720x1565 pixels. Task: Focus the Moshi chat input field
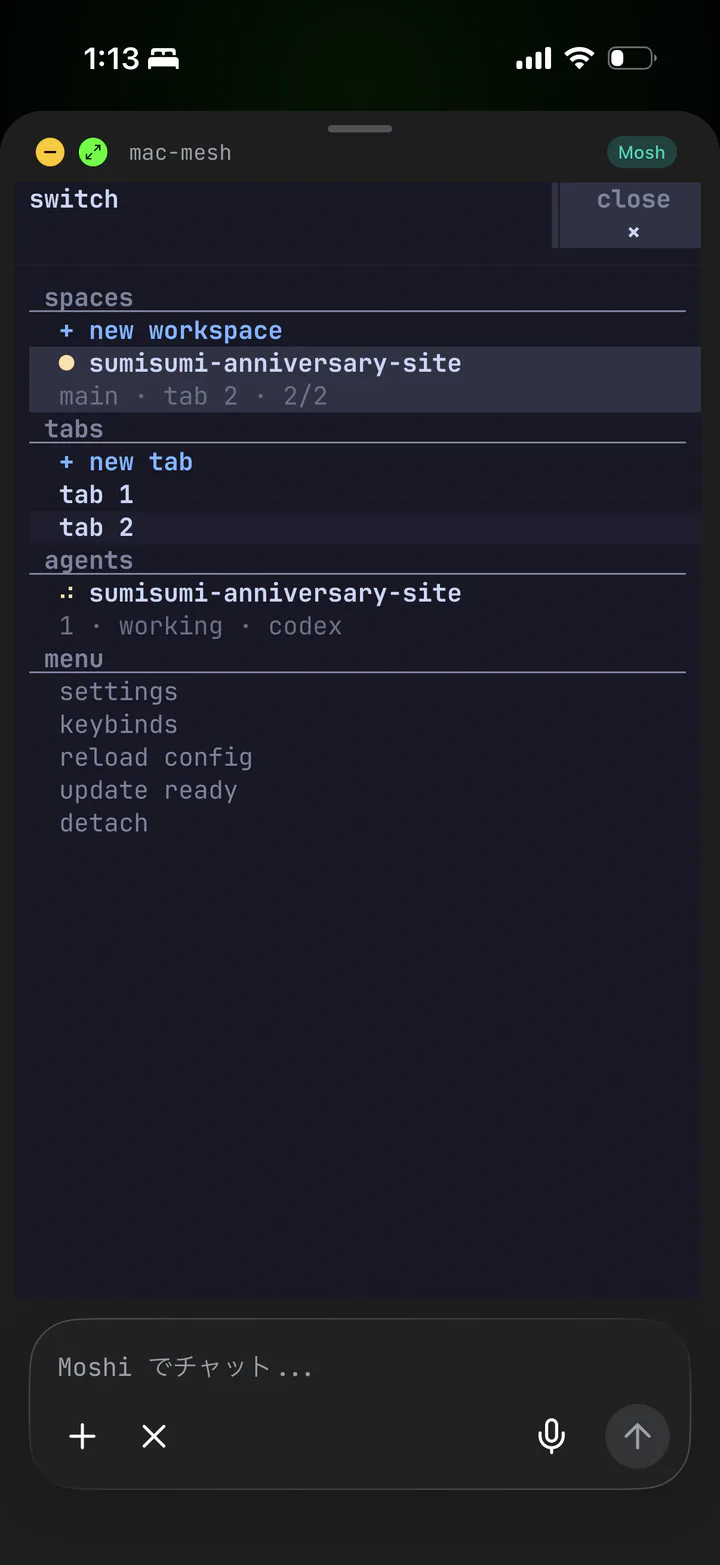360,1367
